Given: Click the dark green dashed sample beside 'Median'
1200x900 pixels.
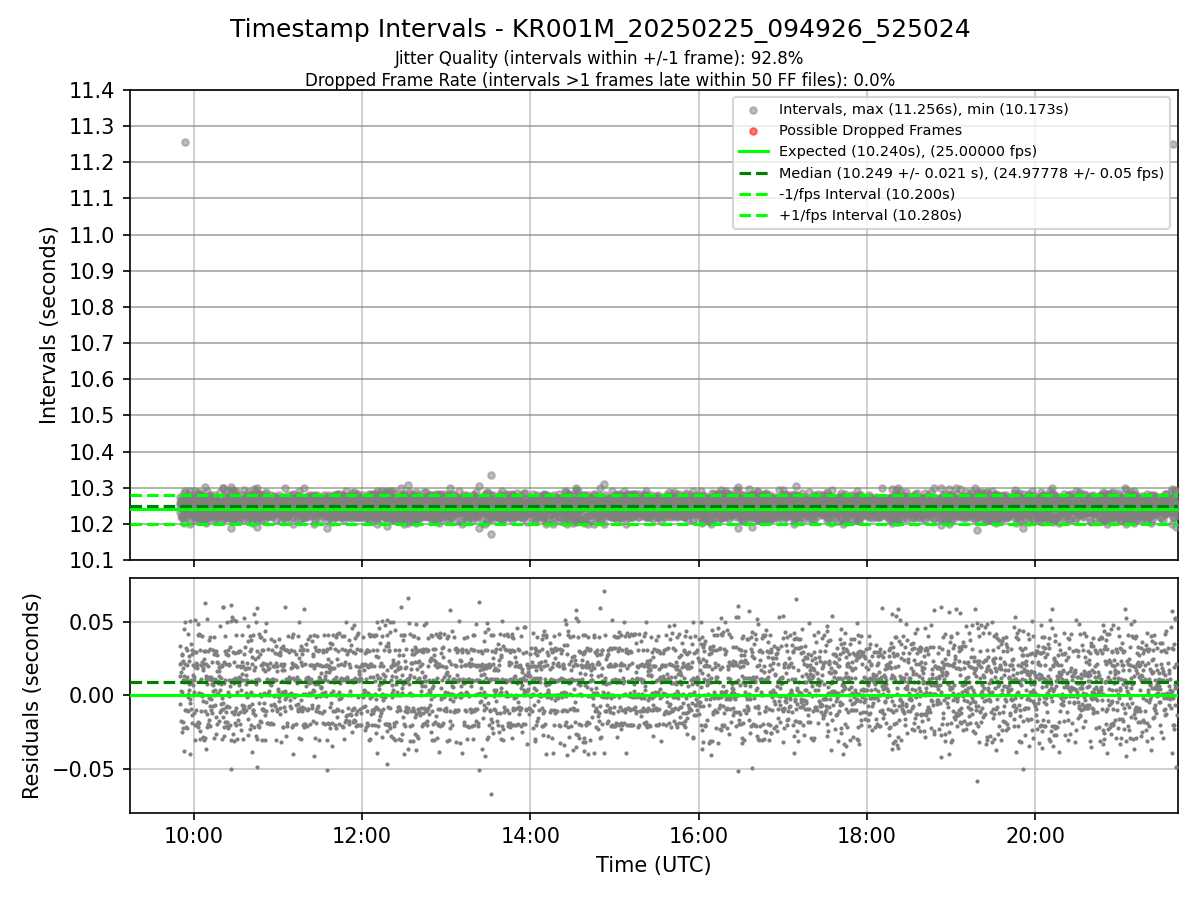Looking at the screenshot, I should pos(754,173).
